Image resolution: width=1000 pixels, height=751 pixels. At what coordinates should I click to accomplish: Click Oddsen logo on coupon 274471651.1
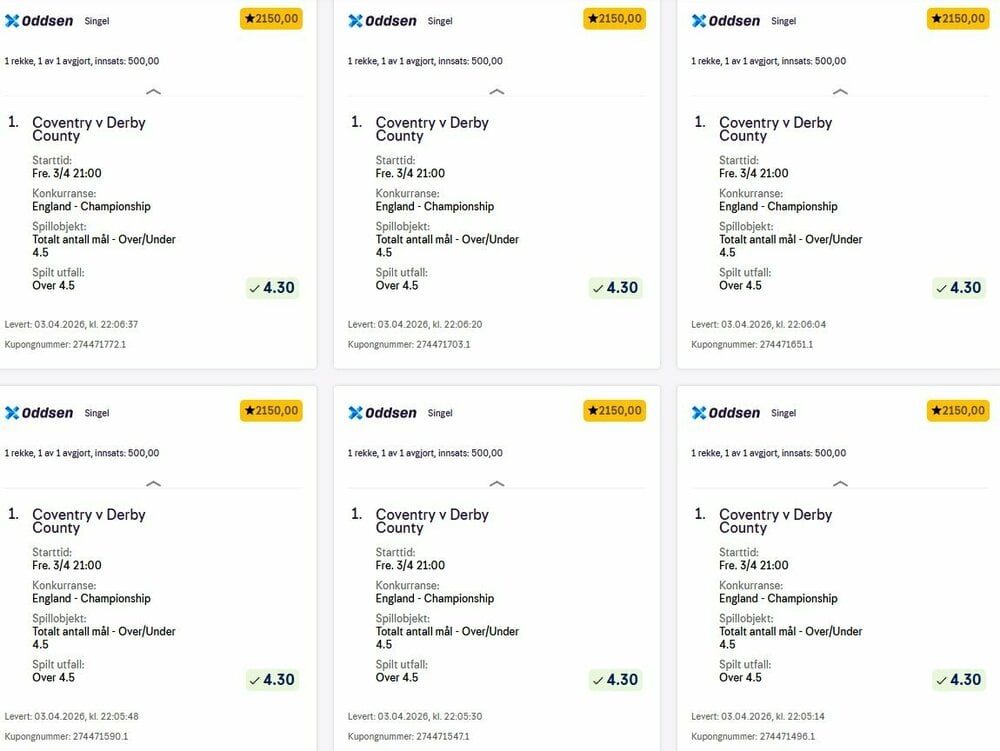[726, 21]
